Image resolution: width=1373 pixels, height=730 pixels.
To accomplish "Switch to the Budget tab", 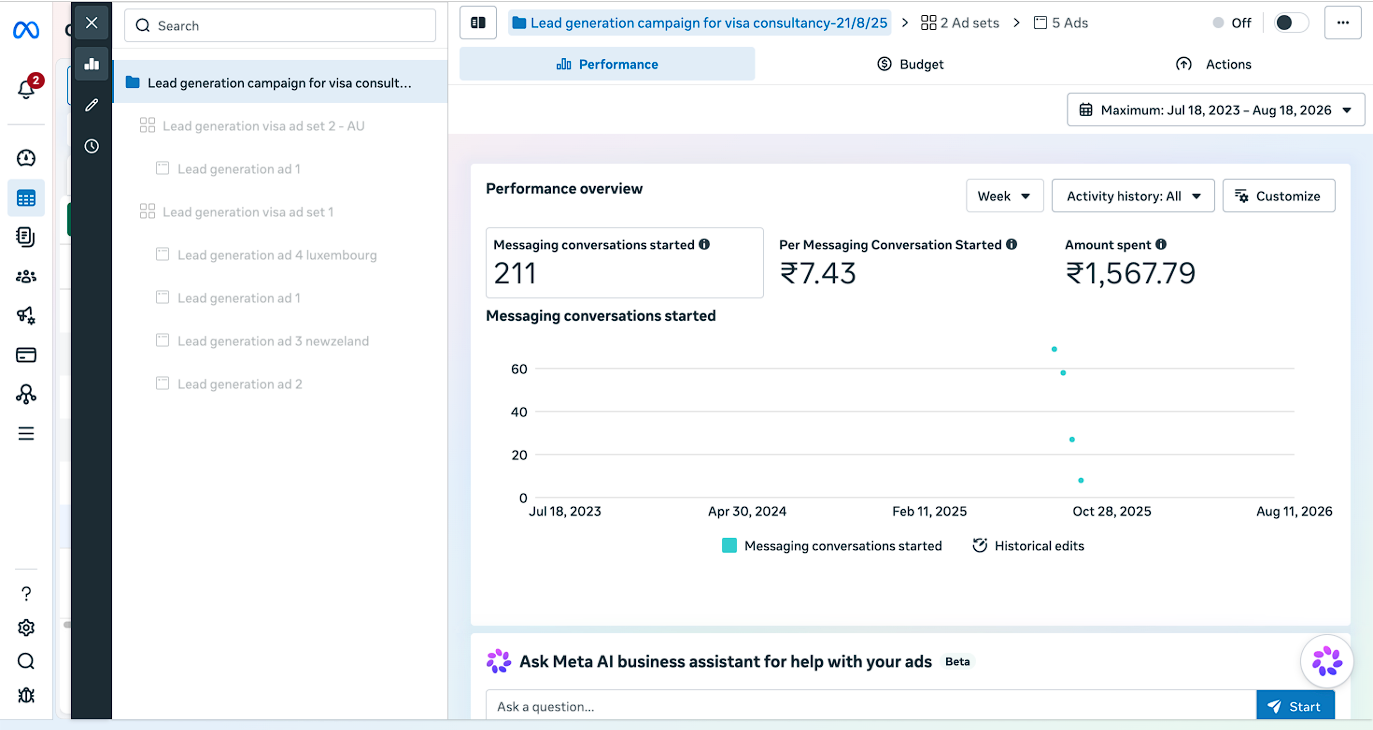I will [x=910, y=64].
